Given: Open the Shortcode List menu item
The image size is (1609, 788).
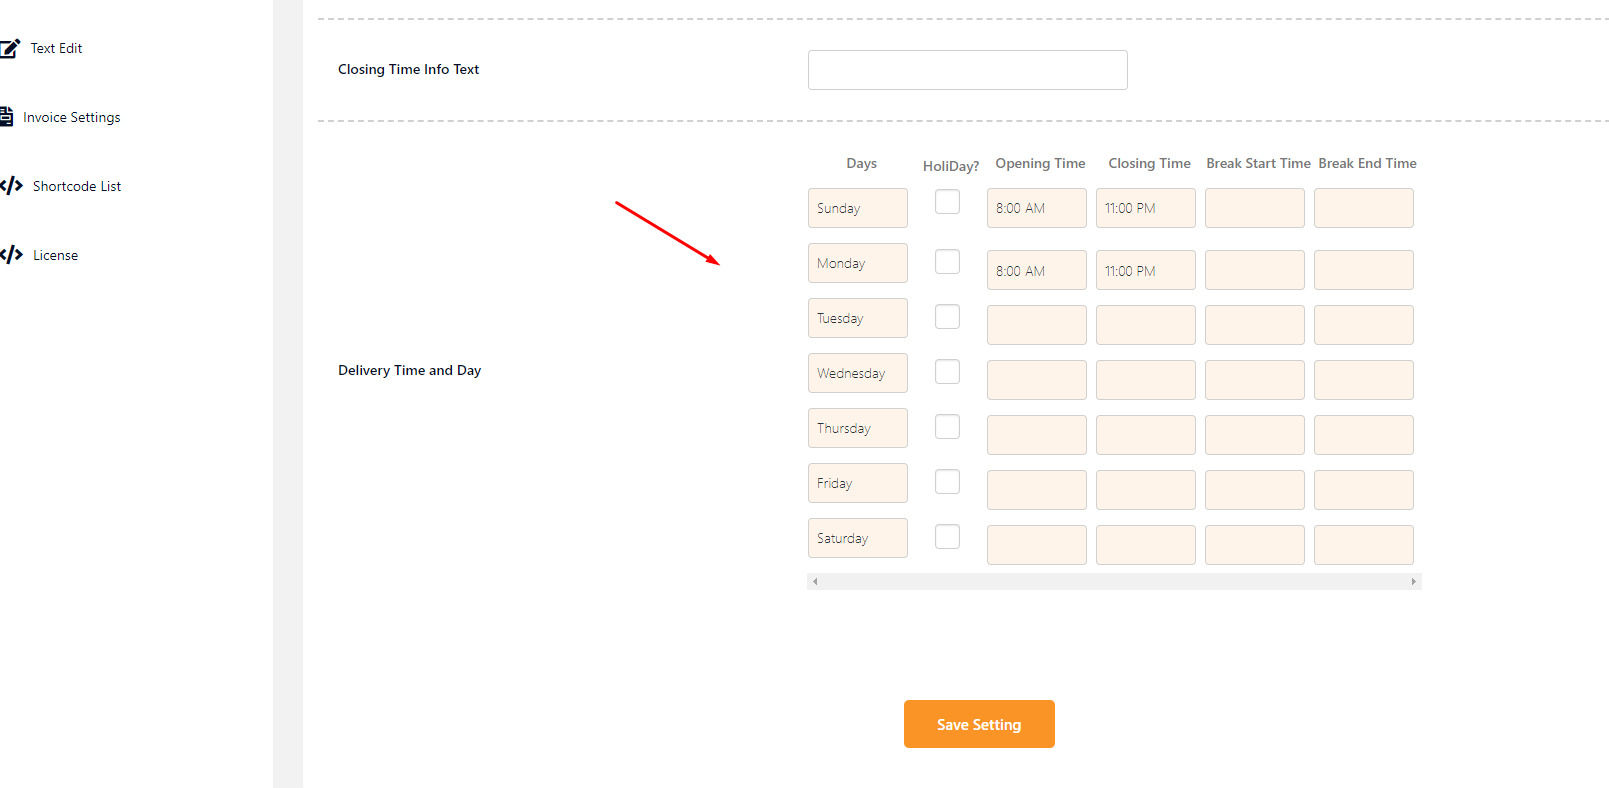Looking at the screenshot, I should click(x=76, y=186).
